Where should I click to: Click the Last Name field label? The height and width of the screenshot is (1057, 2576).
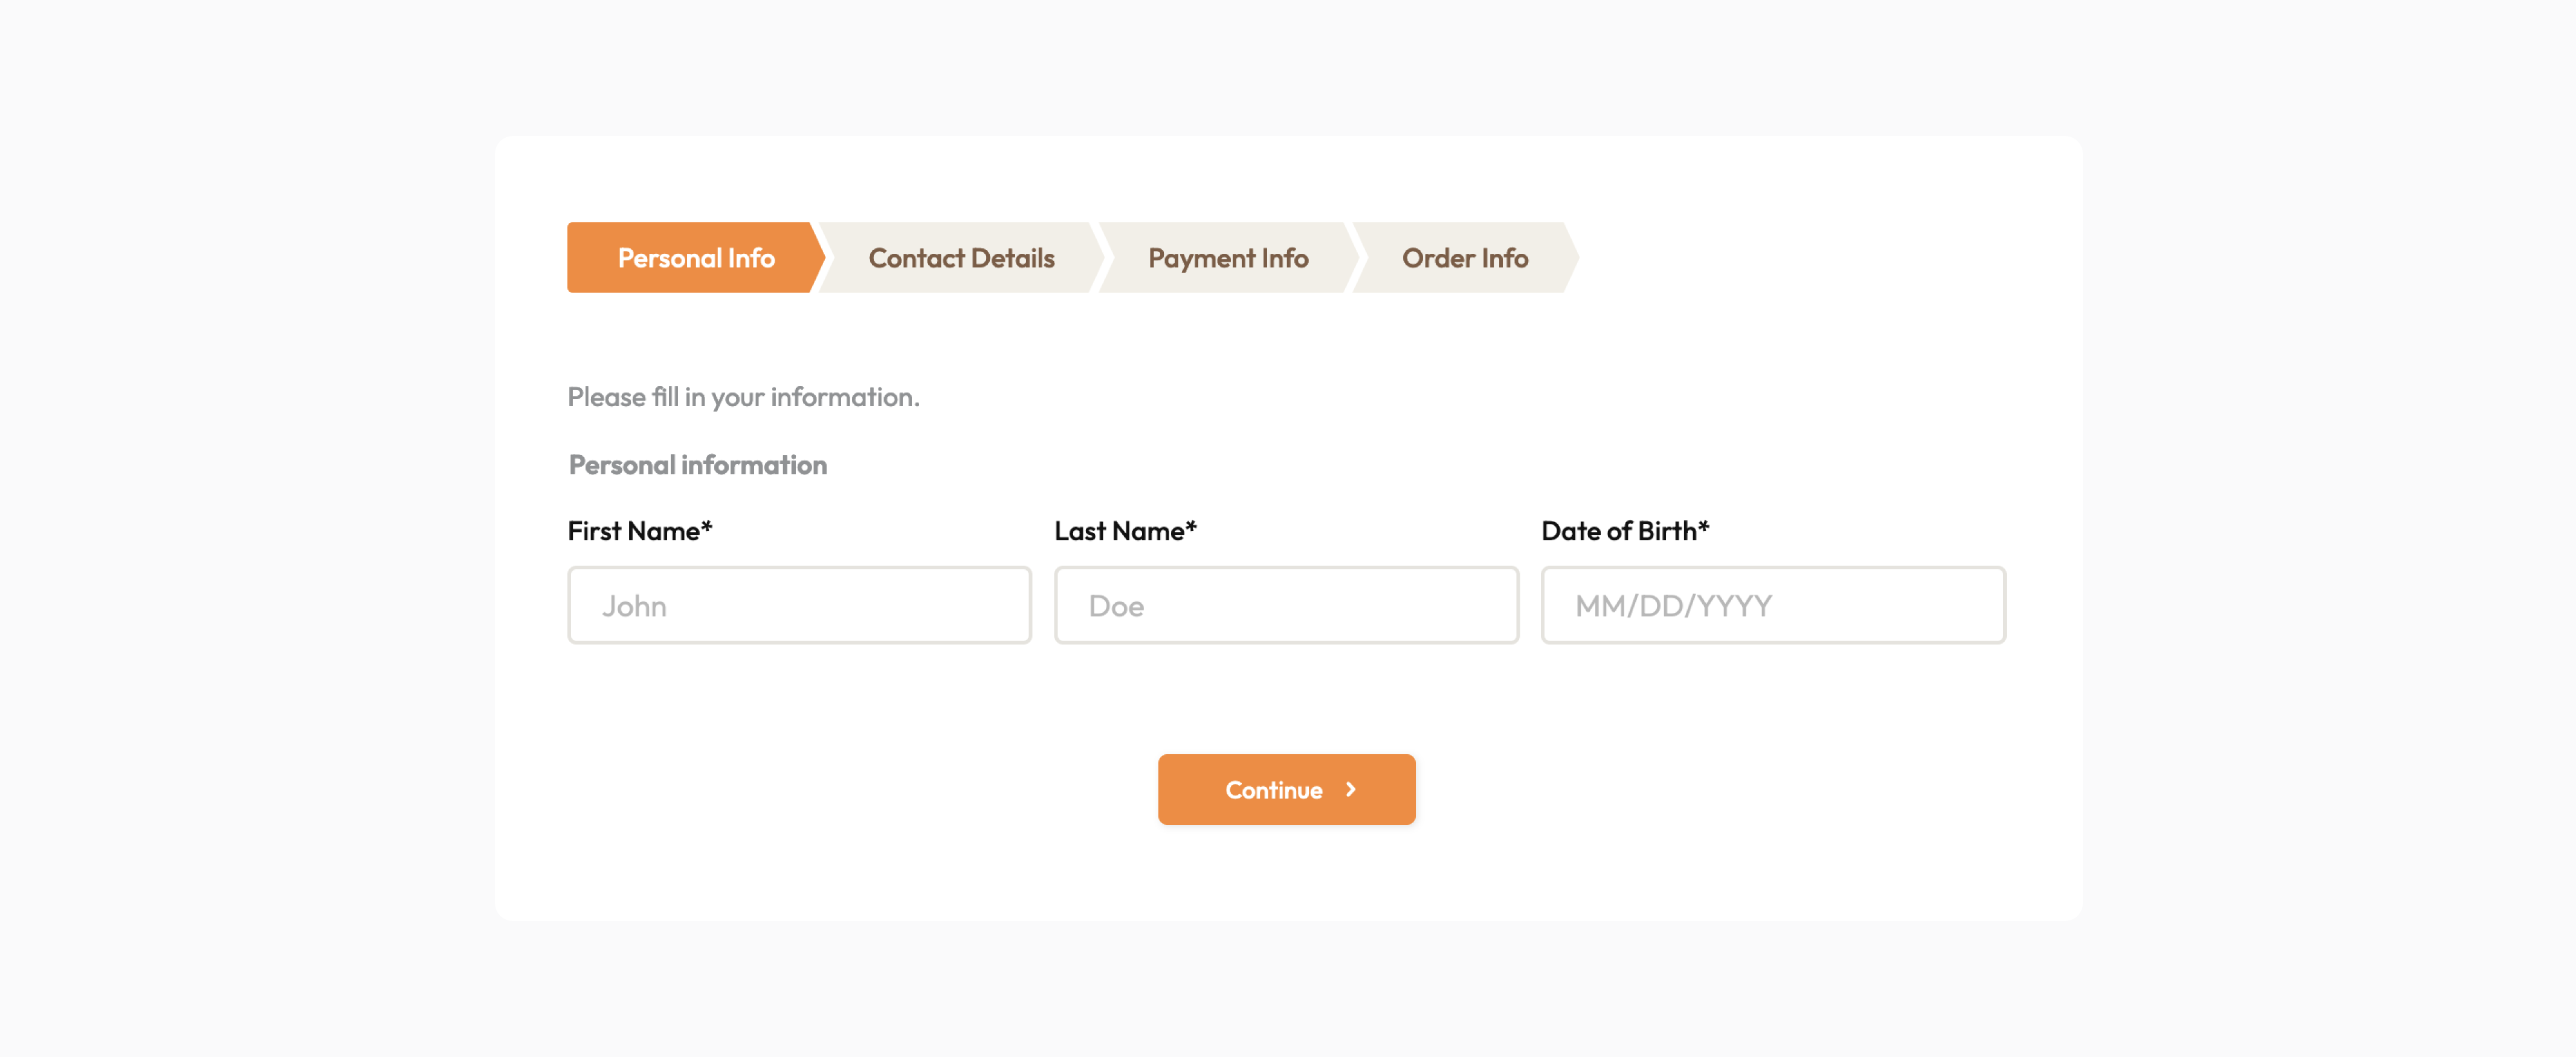point(1119,531)
